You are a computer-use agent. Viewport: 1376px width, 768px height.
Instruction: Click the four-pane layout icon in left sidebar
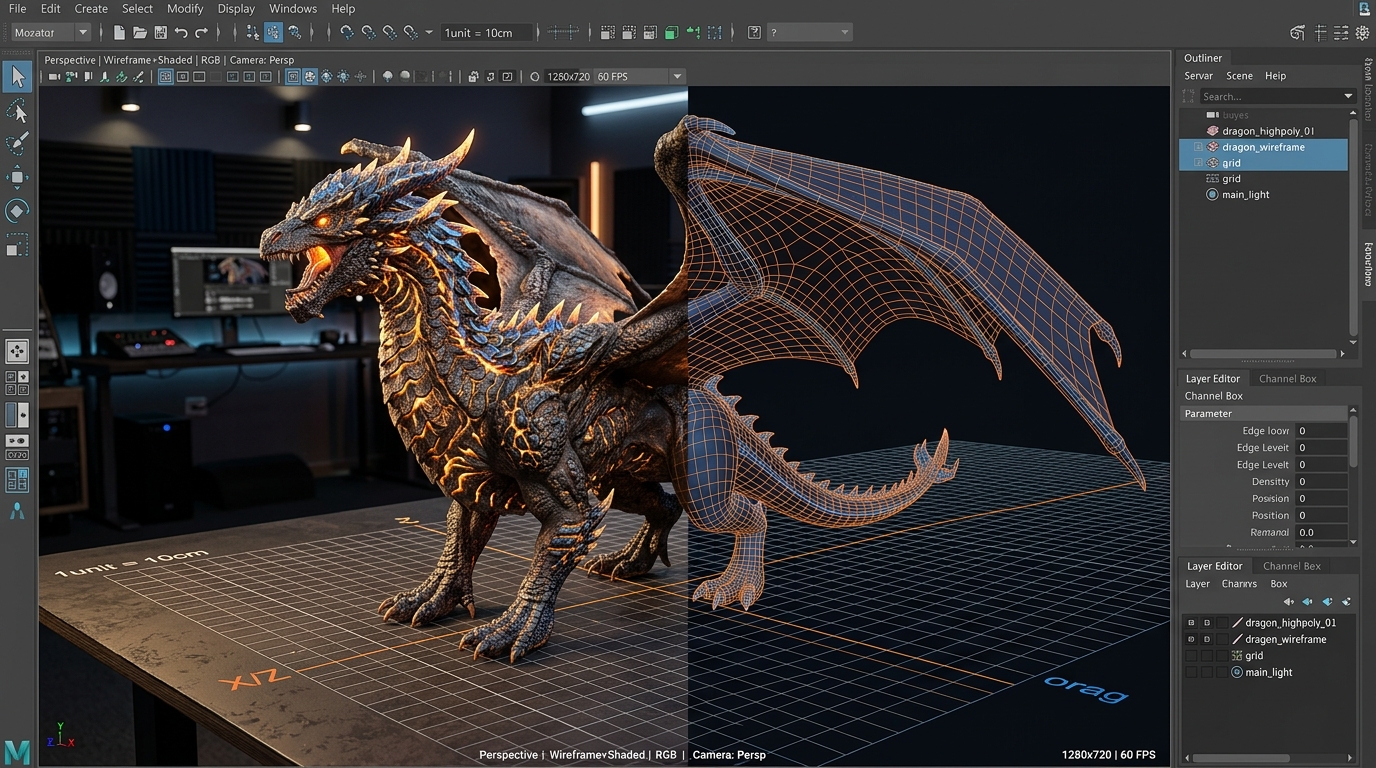point(17,383)
